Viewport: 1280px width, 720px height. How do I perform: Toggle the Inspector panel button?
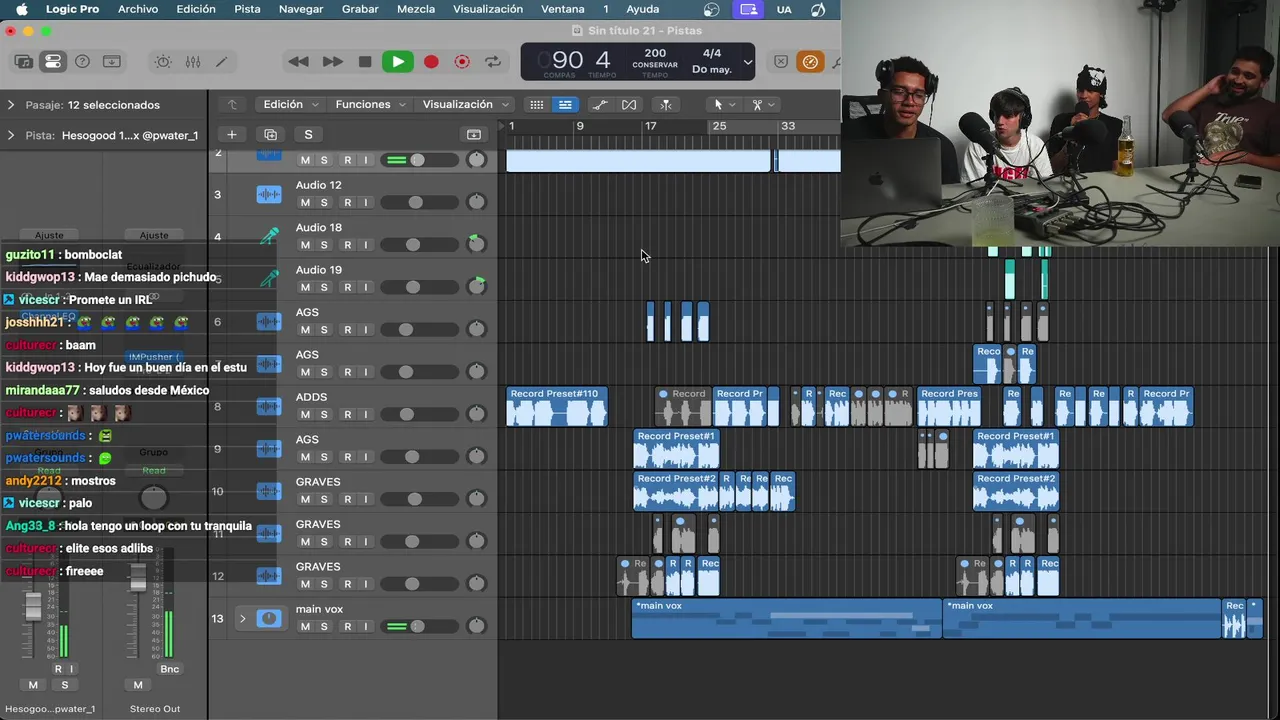pyautogui.click(x=53, y=62)
